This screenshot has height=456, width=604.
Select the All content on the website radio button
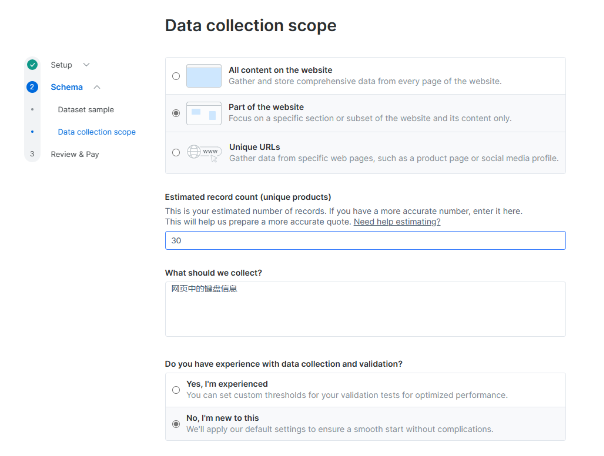coord(177,76)
